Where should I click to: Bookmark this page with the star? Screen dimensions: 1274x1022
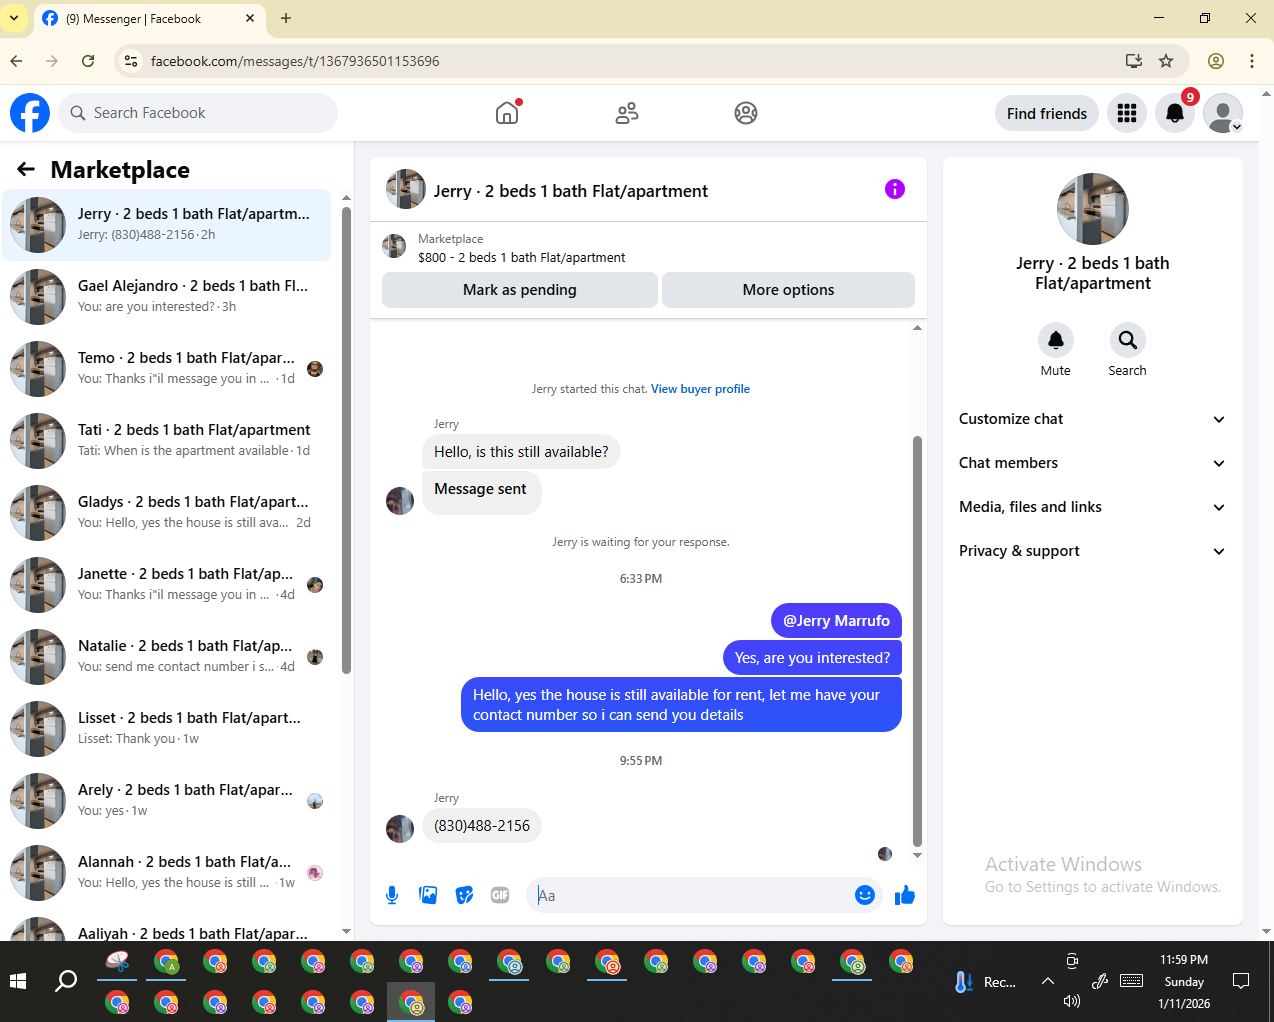(x=1166, y=61)
